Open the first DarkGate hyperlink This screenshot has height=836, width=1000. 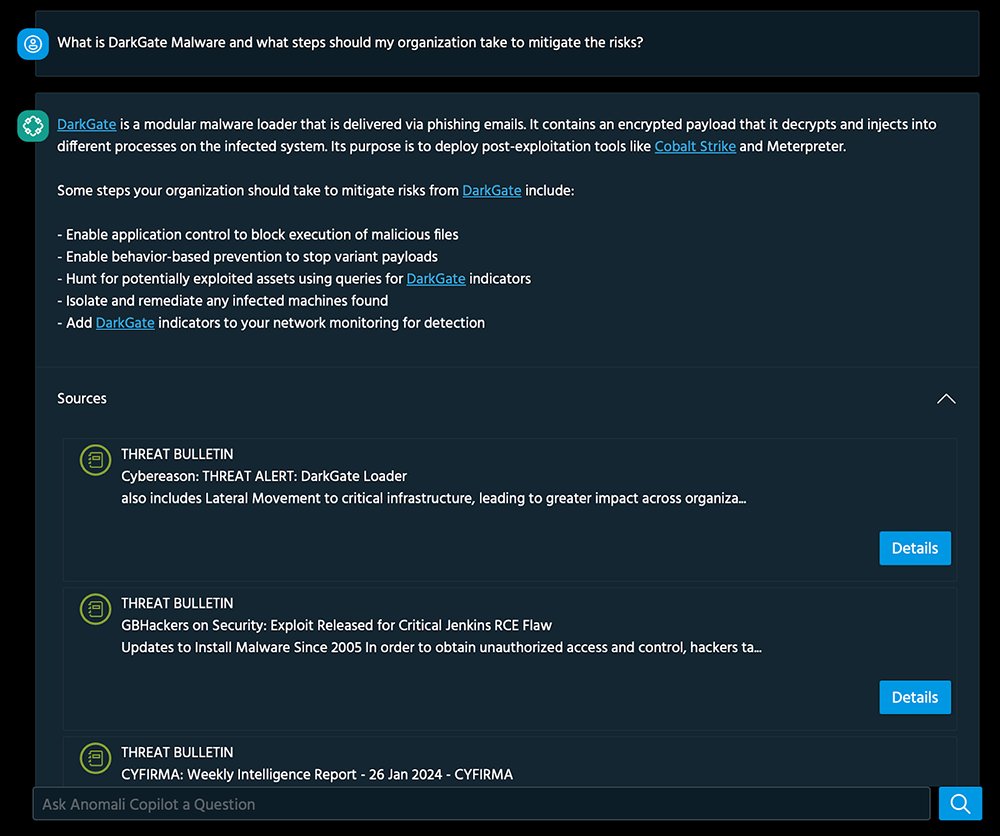tap(85, 124)
